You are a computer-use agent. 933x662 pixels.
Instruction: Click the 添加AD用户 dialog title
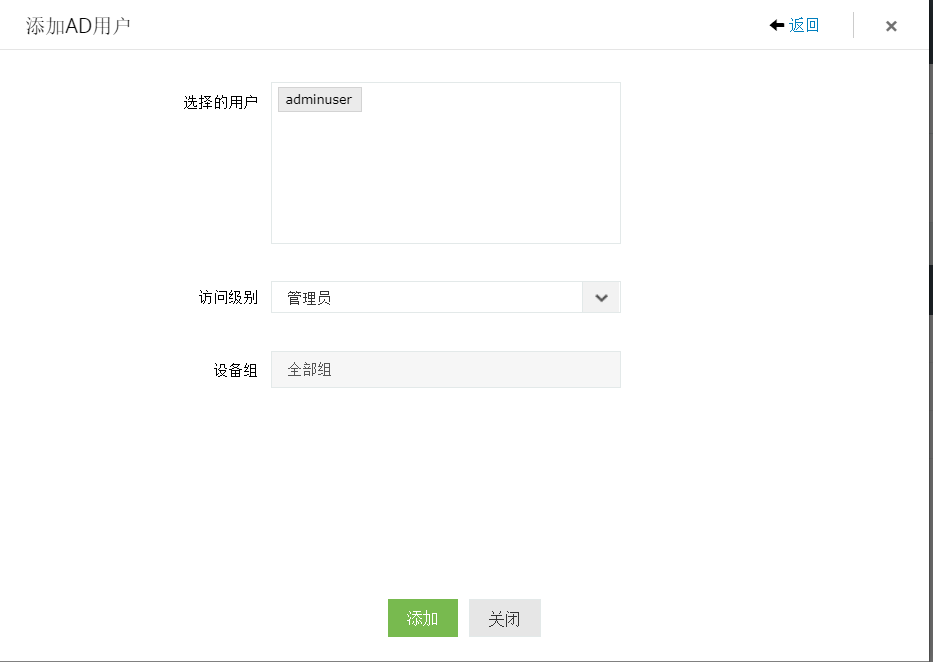78,26
